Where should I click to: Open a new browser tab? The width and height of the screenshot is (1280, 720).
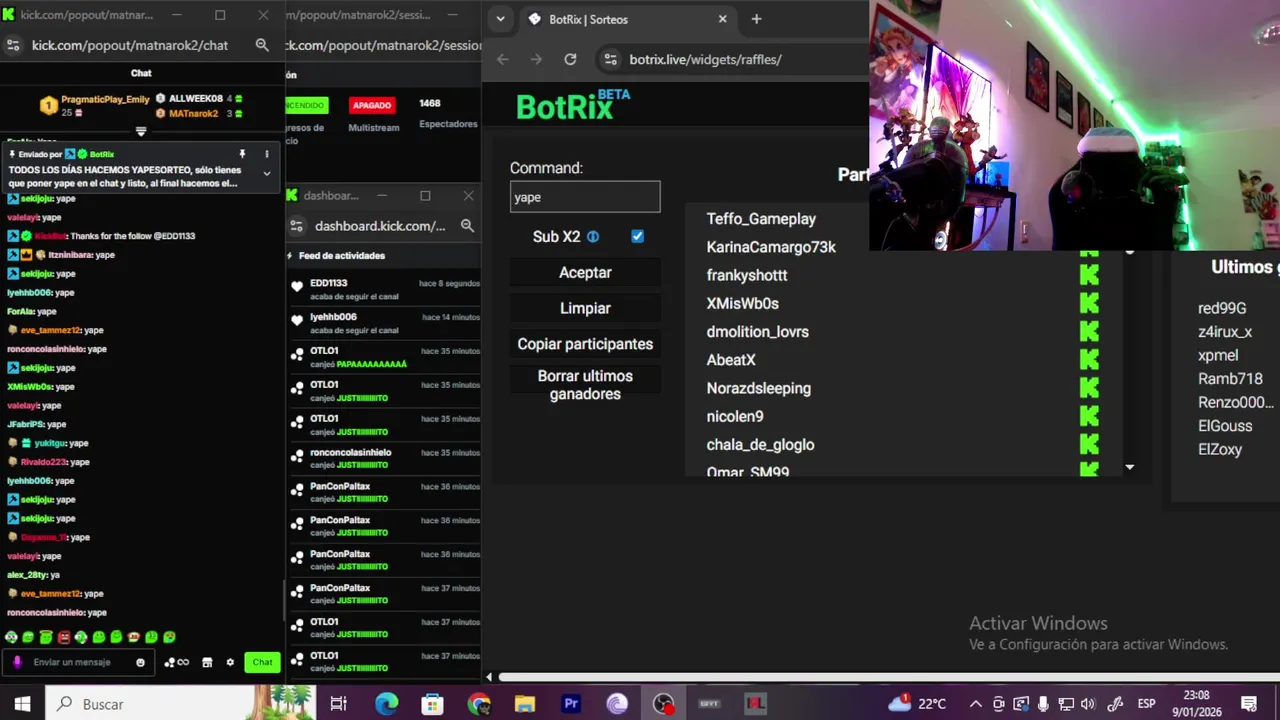(x=756, y=19)
